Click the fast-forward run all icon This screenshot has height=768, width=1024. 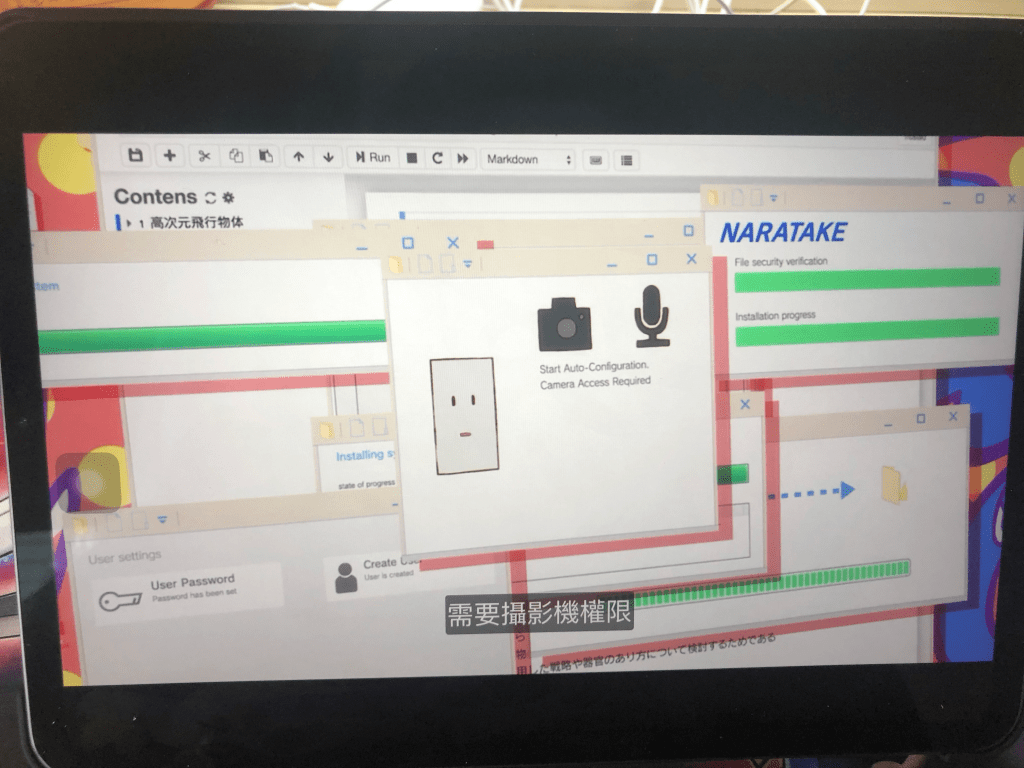tap(463, 158)
